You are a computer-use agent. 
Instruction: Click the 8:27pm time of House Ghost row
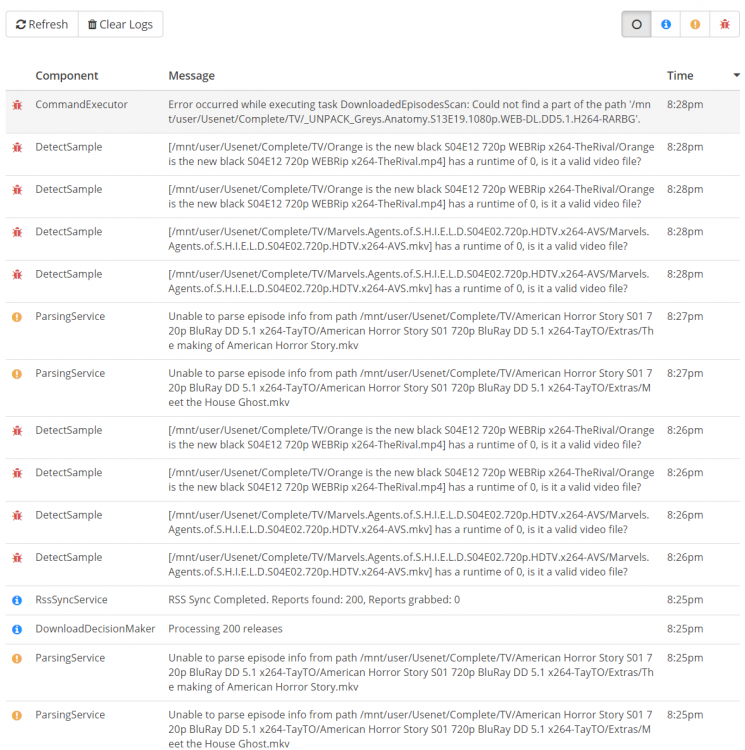685,373
